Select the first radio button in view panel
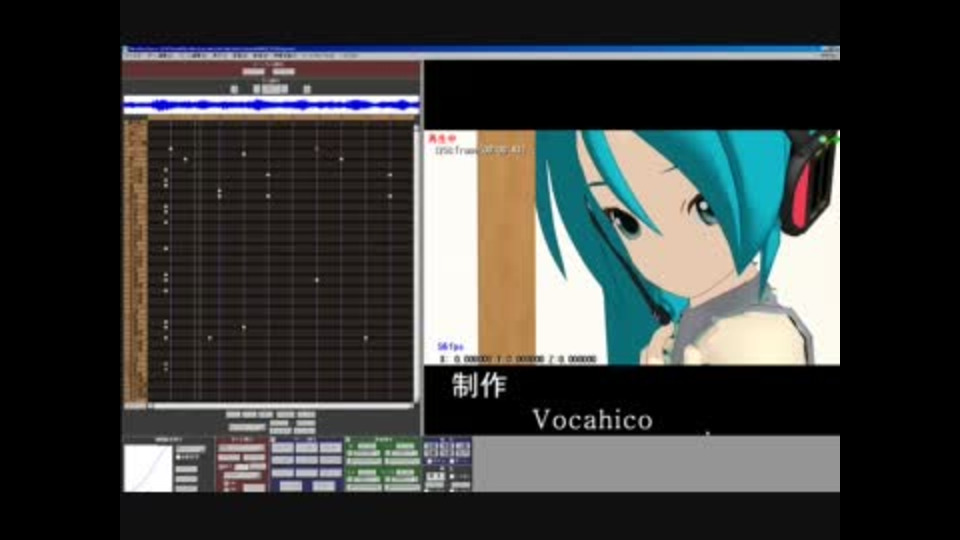 coord(429,461)
